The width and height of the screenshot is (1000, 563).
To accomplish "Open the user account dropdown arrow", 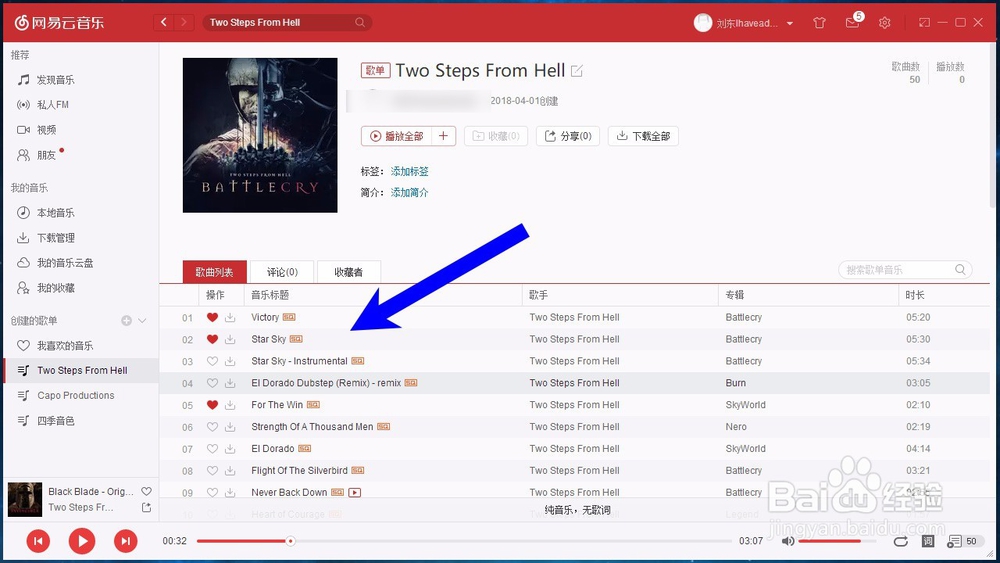I will click(x=790, y=24).
